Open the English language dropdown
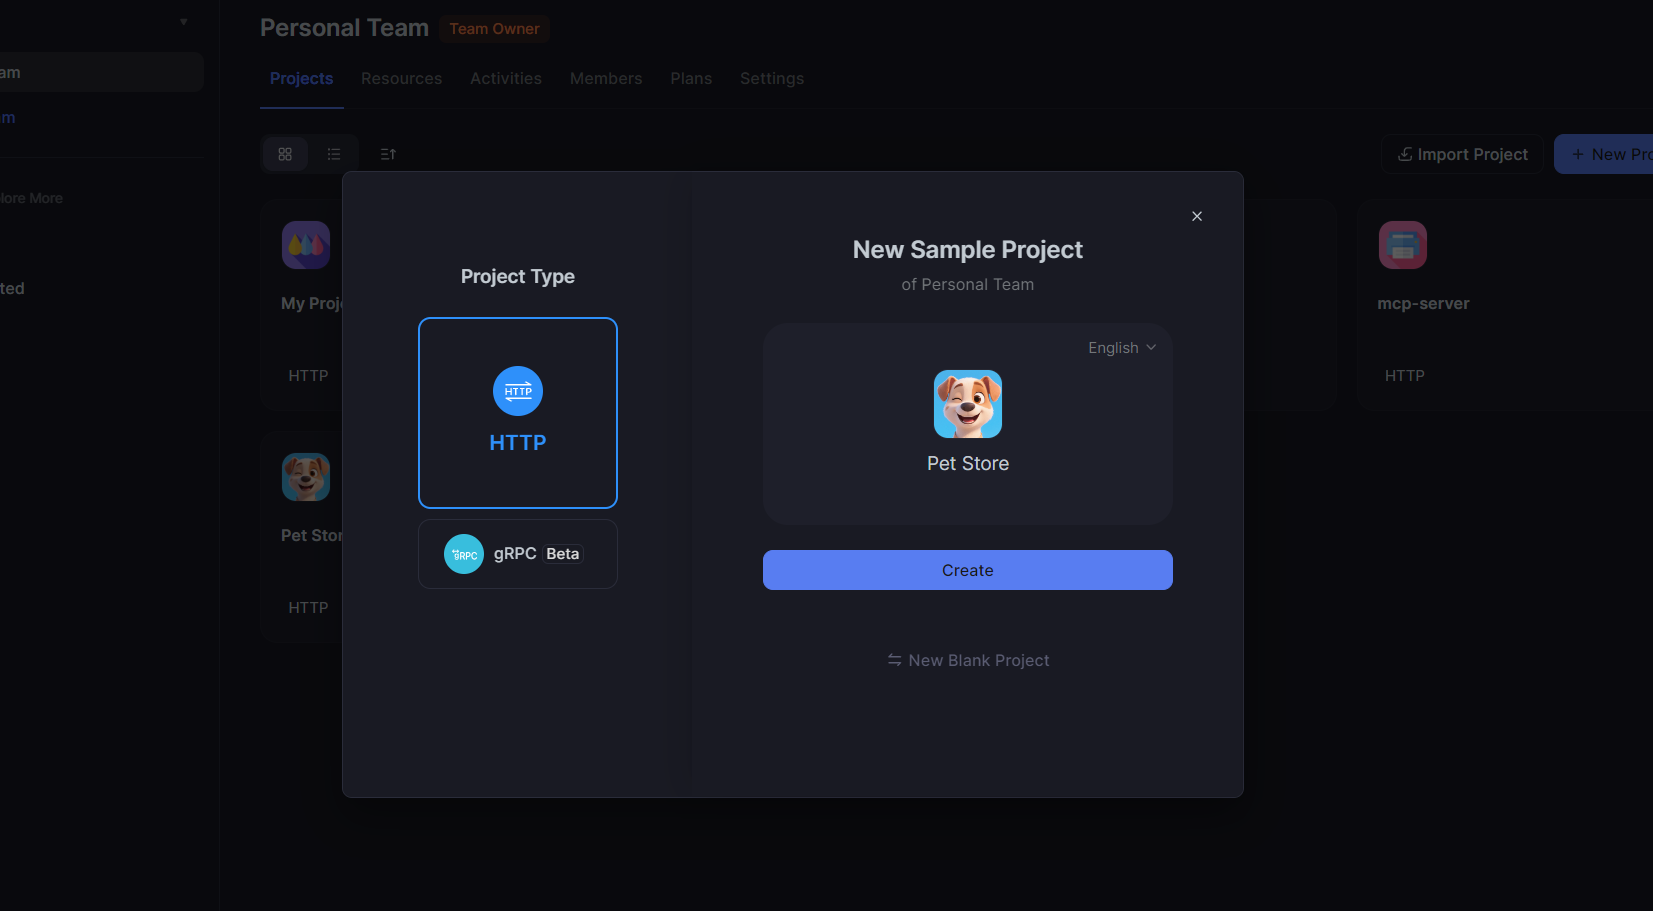The width and height of the screenshot is (1653, 911). [1121, 347]
